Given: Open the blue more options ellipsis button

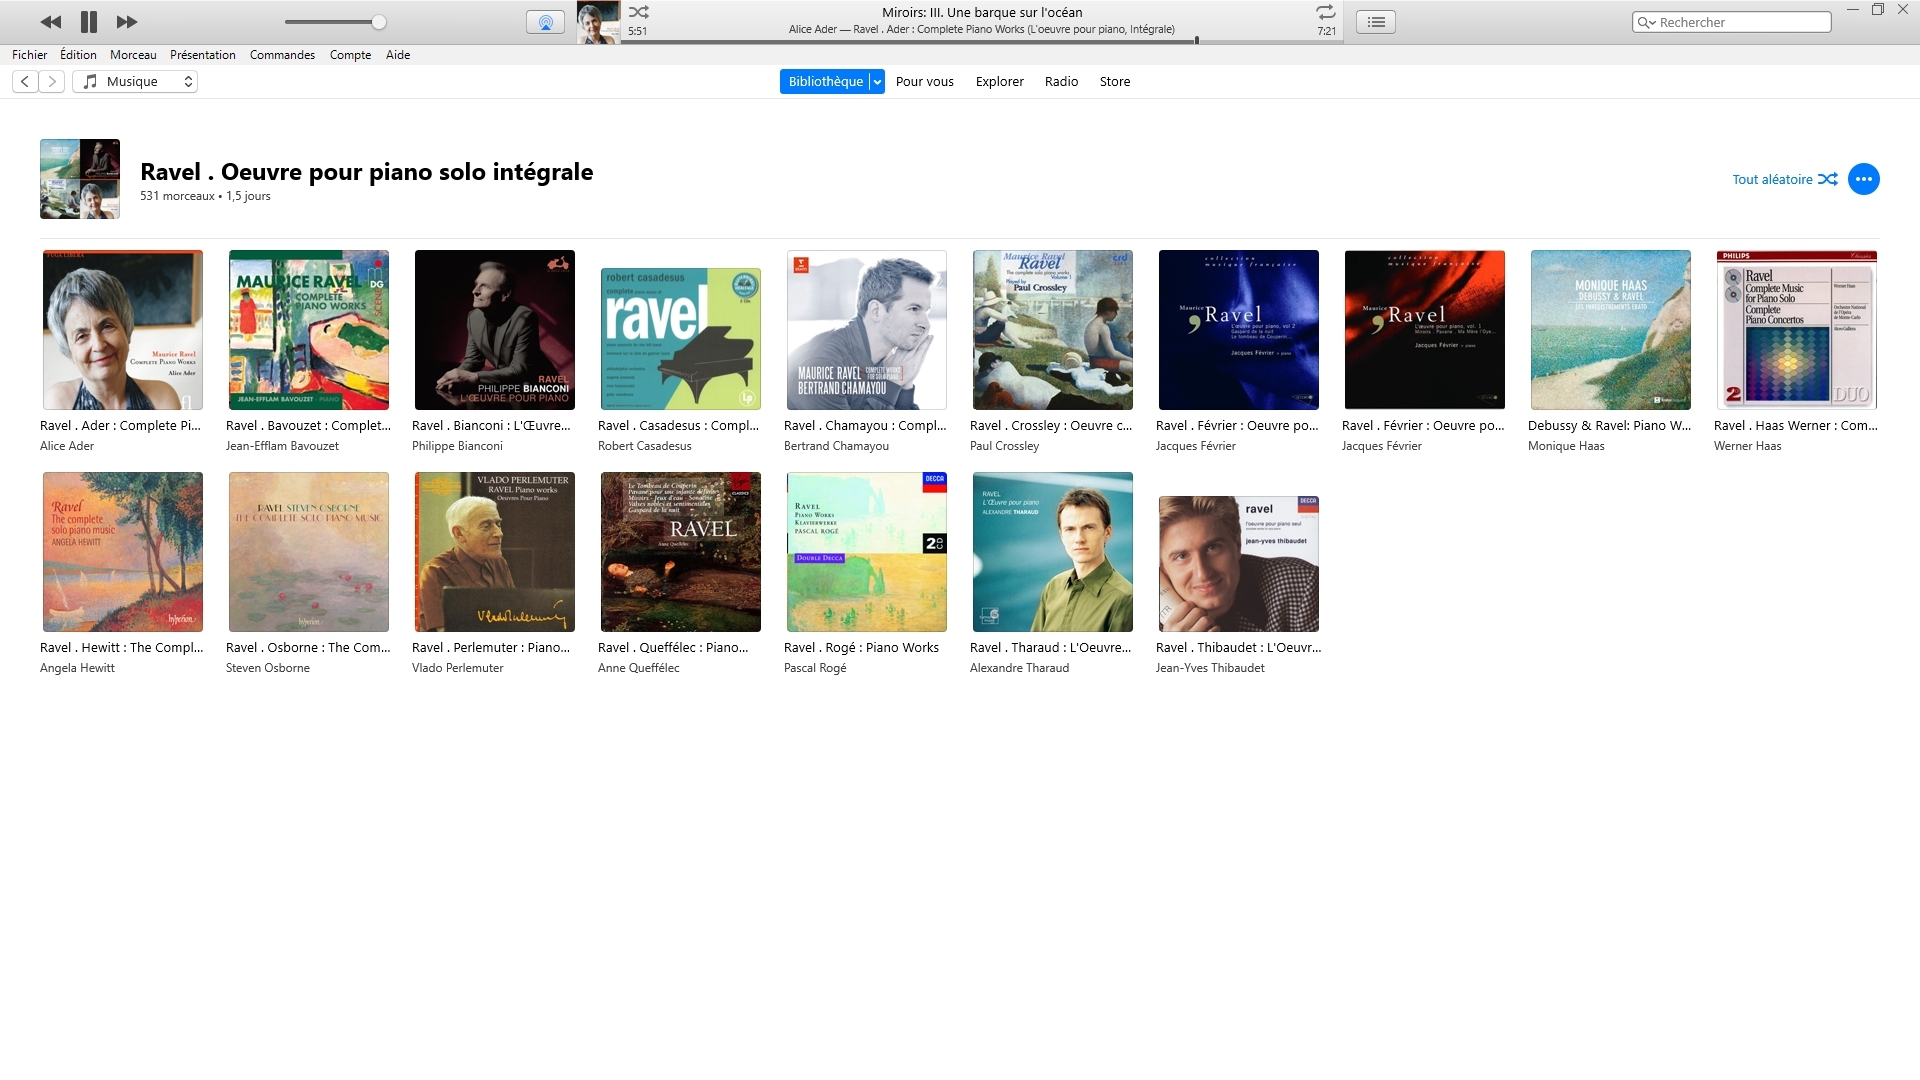Looking at the screenshot, I should pos(1864,179).
